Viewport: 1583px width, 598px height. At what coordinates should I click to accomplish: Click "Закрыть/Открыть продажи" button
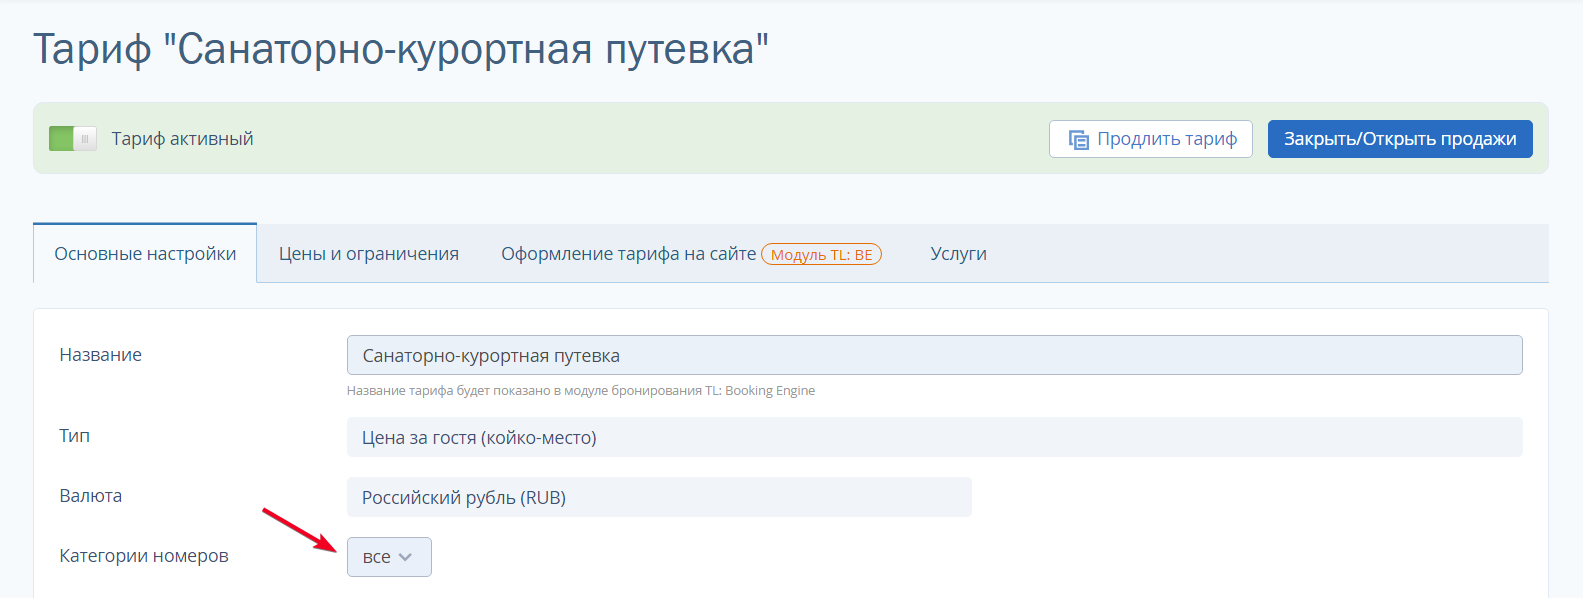click(x=1400, y=139)
